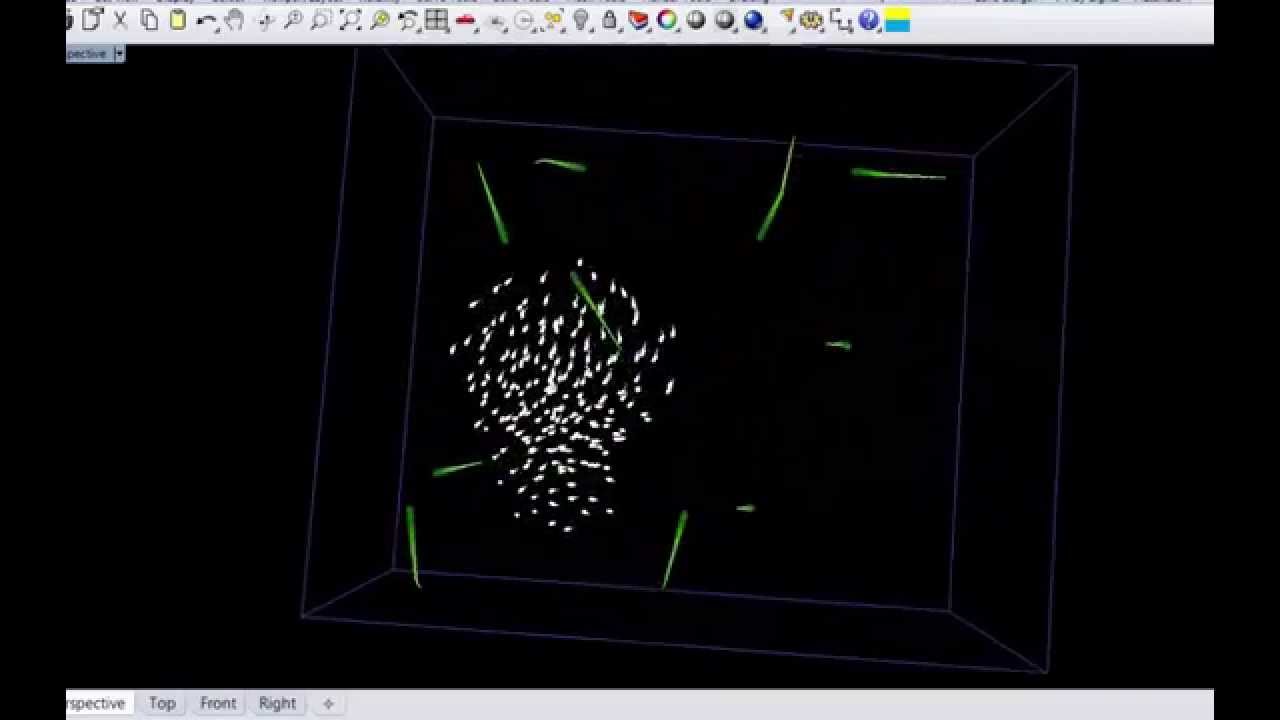Click the Zoom selected green magnifier
Viewport: 1280px width, 720px height.
[380, 19]
